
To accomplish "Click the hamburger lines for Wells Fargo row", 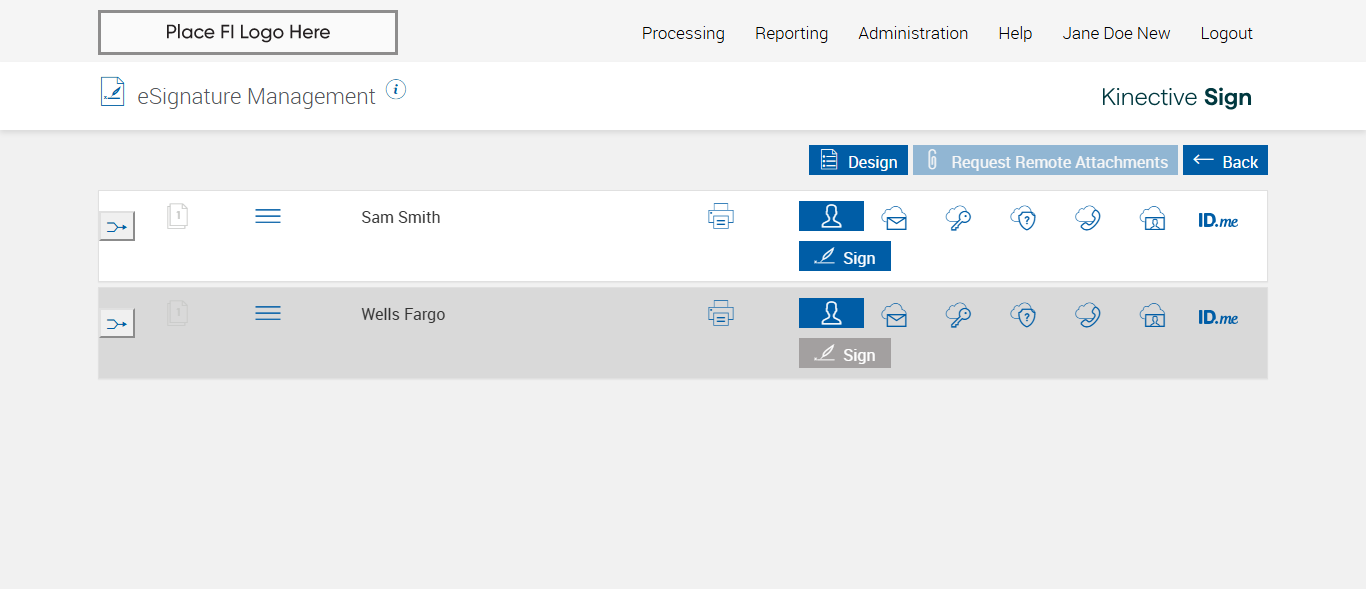I will click(x=268, y=313).
